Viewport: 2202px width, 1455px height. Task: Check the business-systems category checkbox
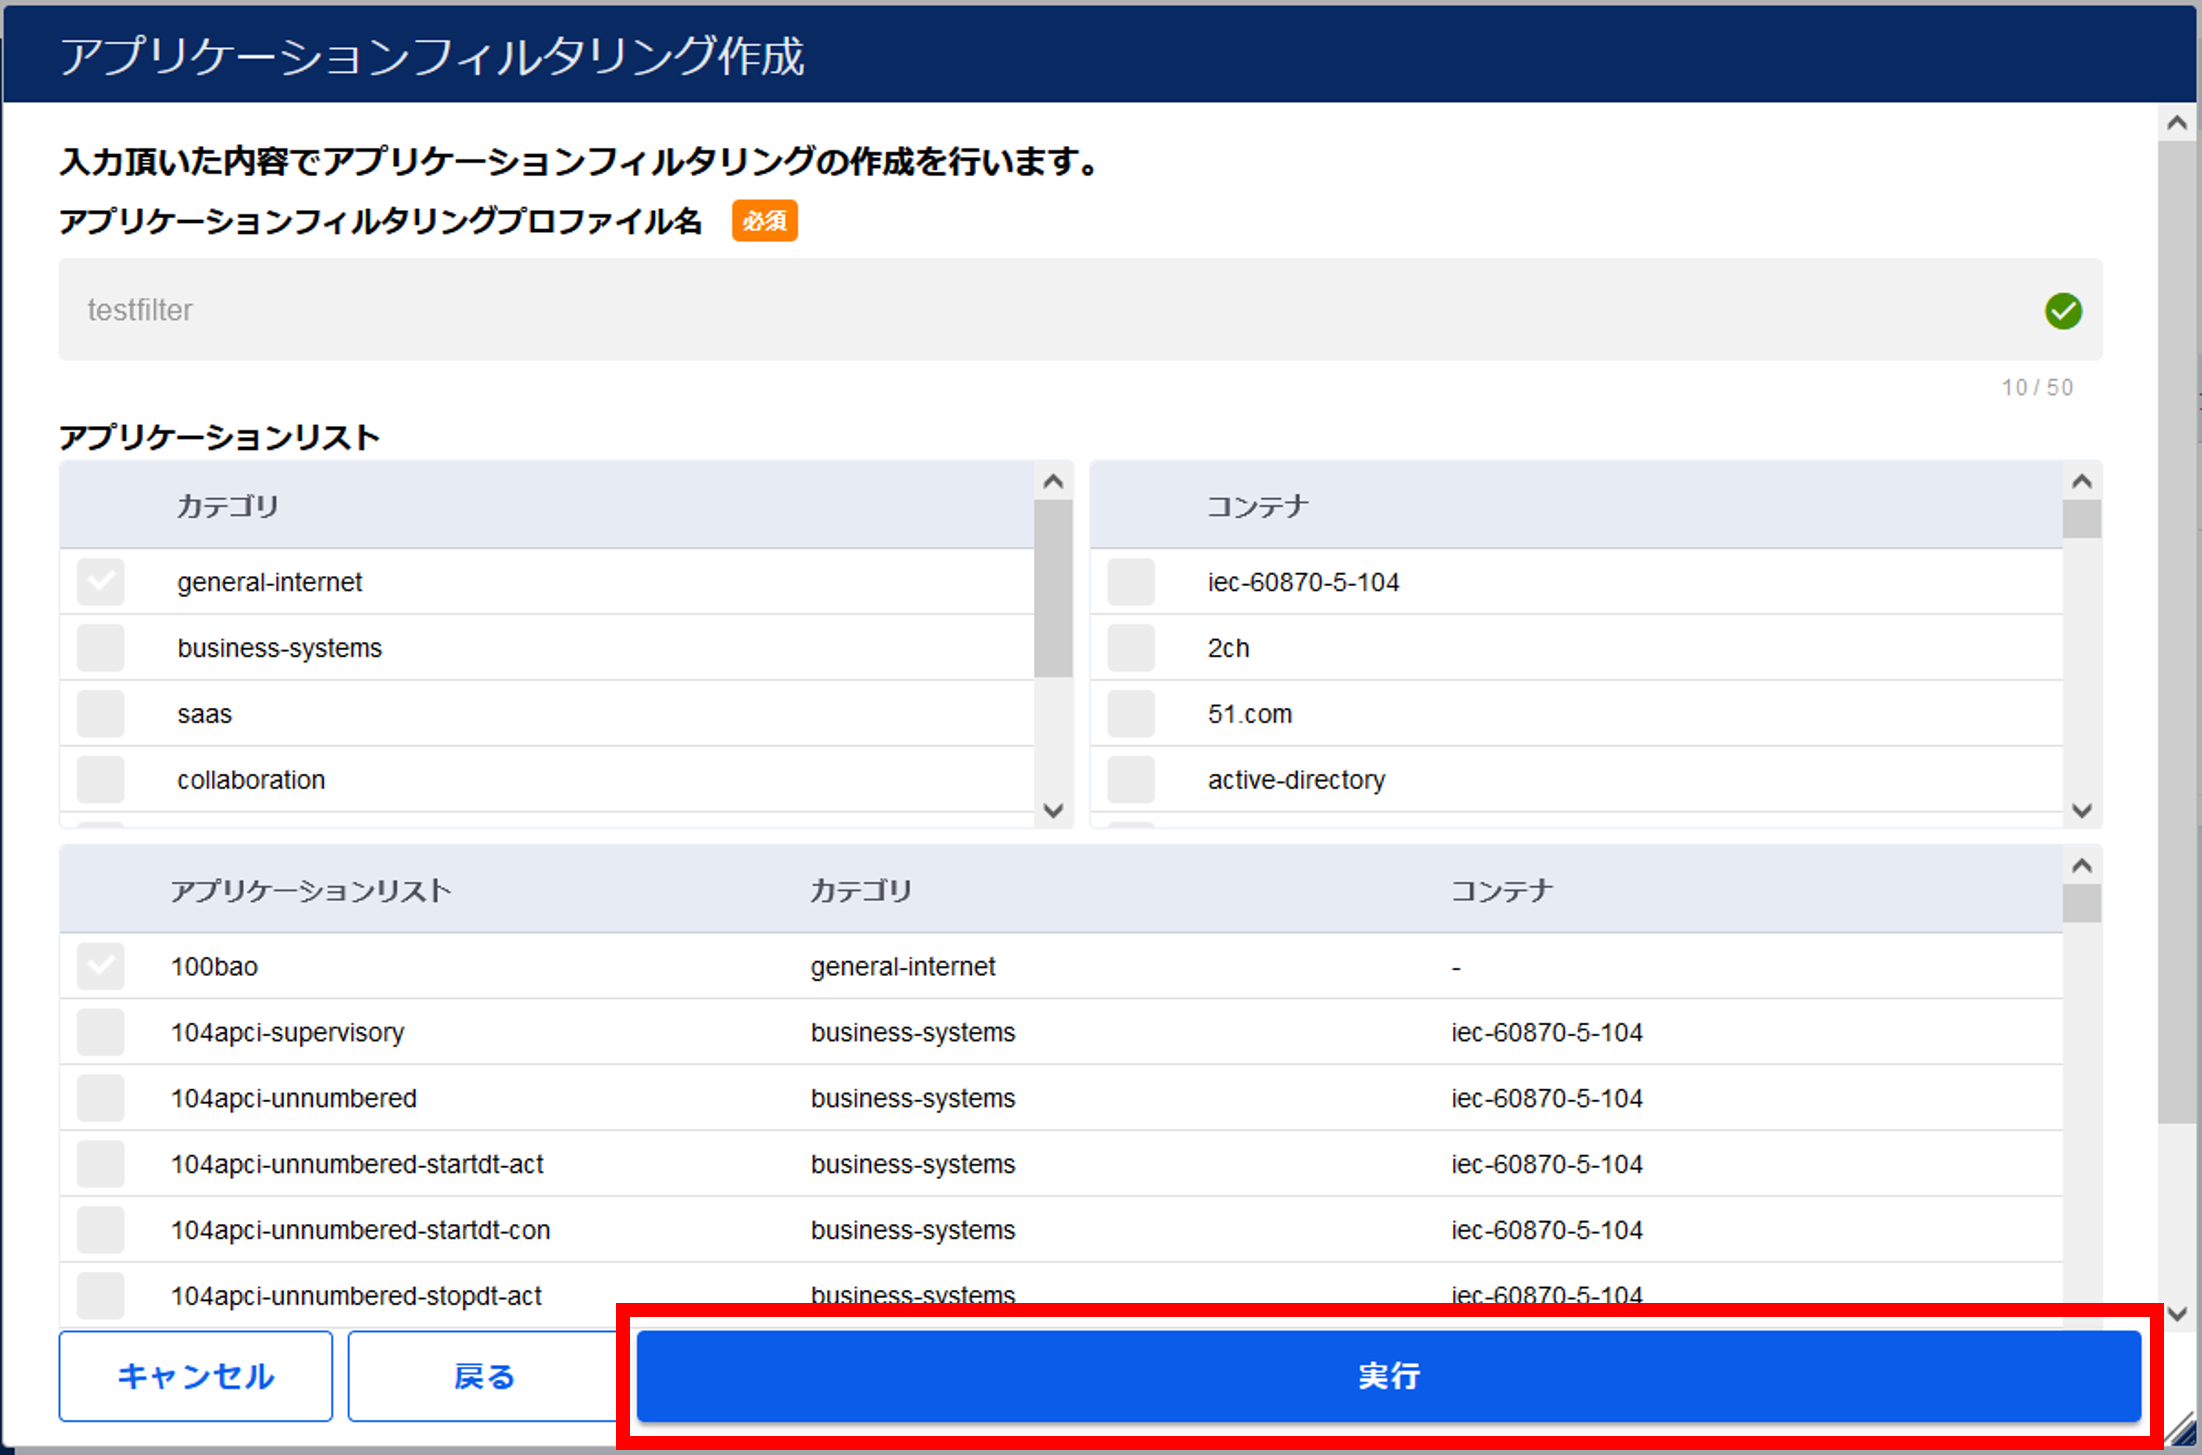101,648
